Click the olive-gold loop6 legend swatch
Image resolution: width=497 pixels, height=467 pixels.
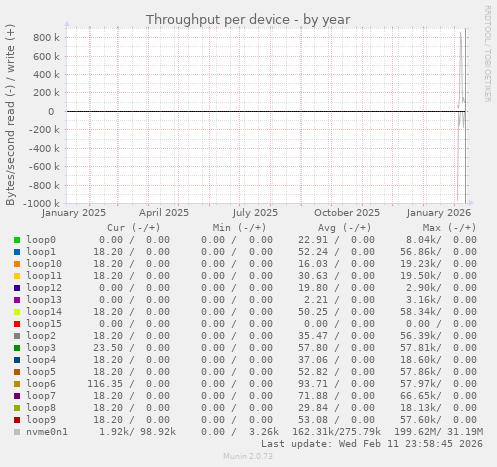(17, 384)
